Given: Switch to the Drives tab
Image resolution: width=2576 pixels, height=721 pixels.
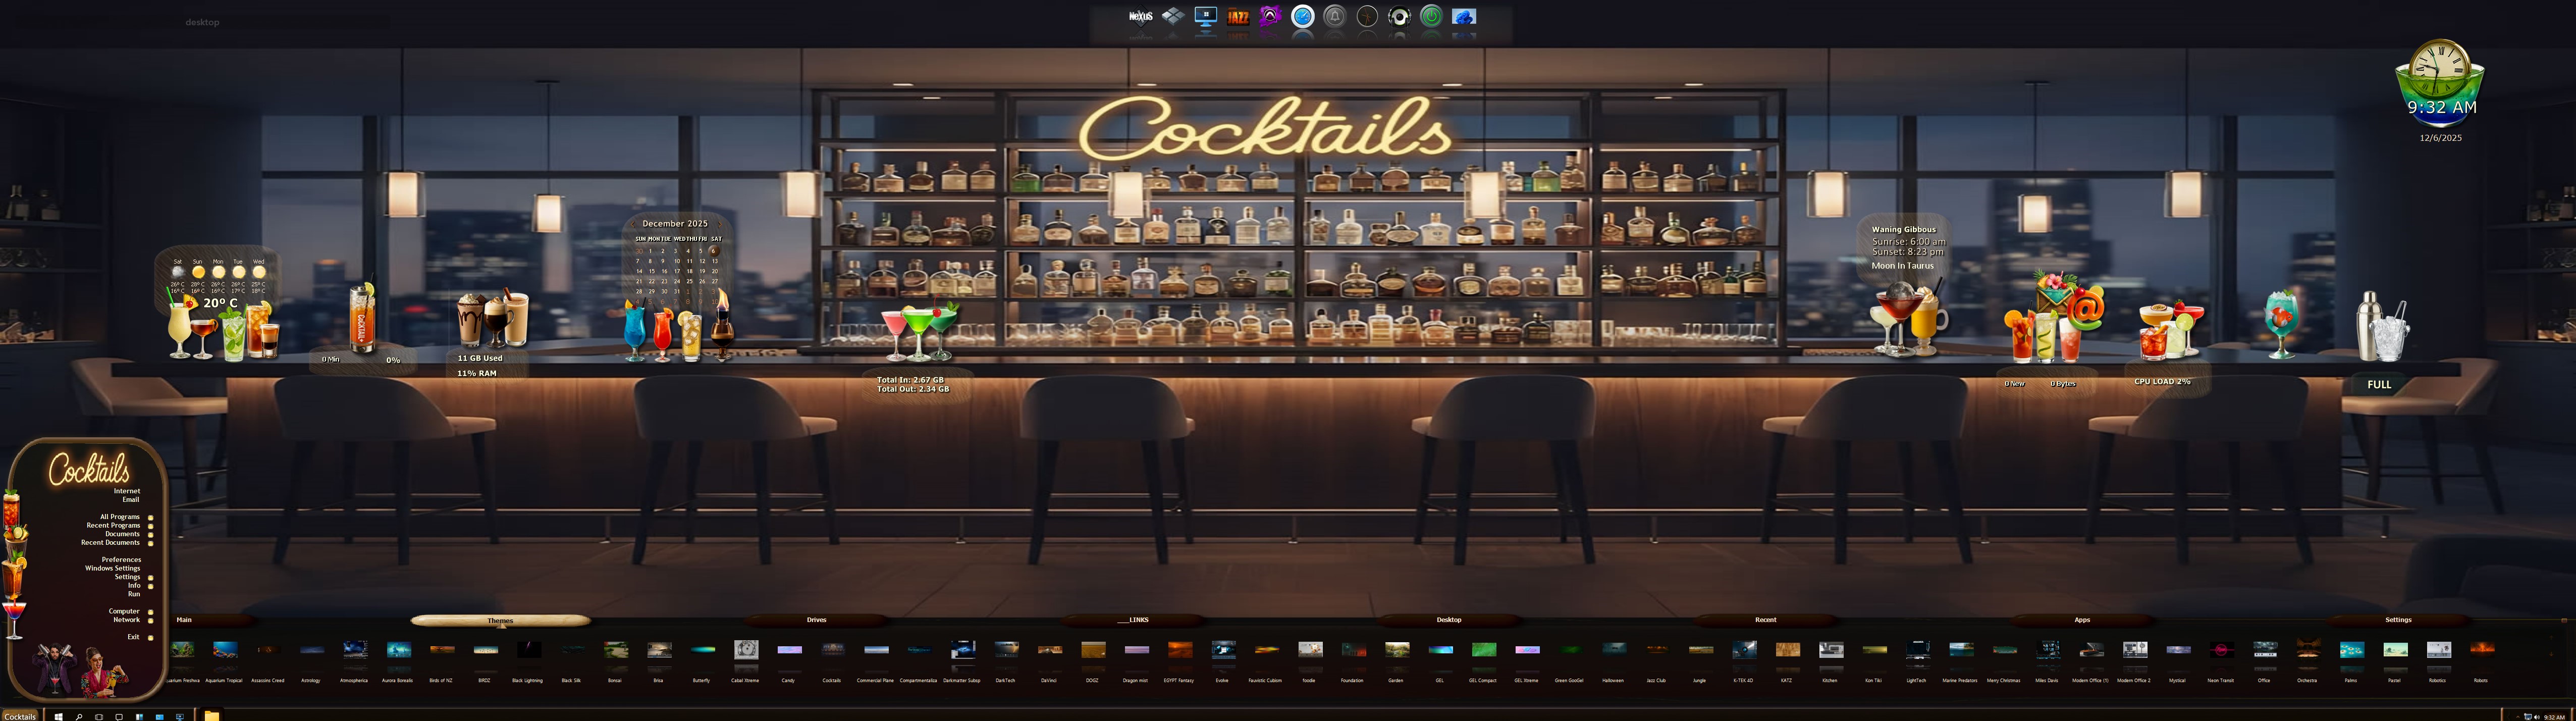Looking at the screenshot, I should (816, 620).
